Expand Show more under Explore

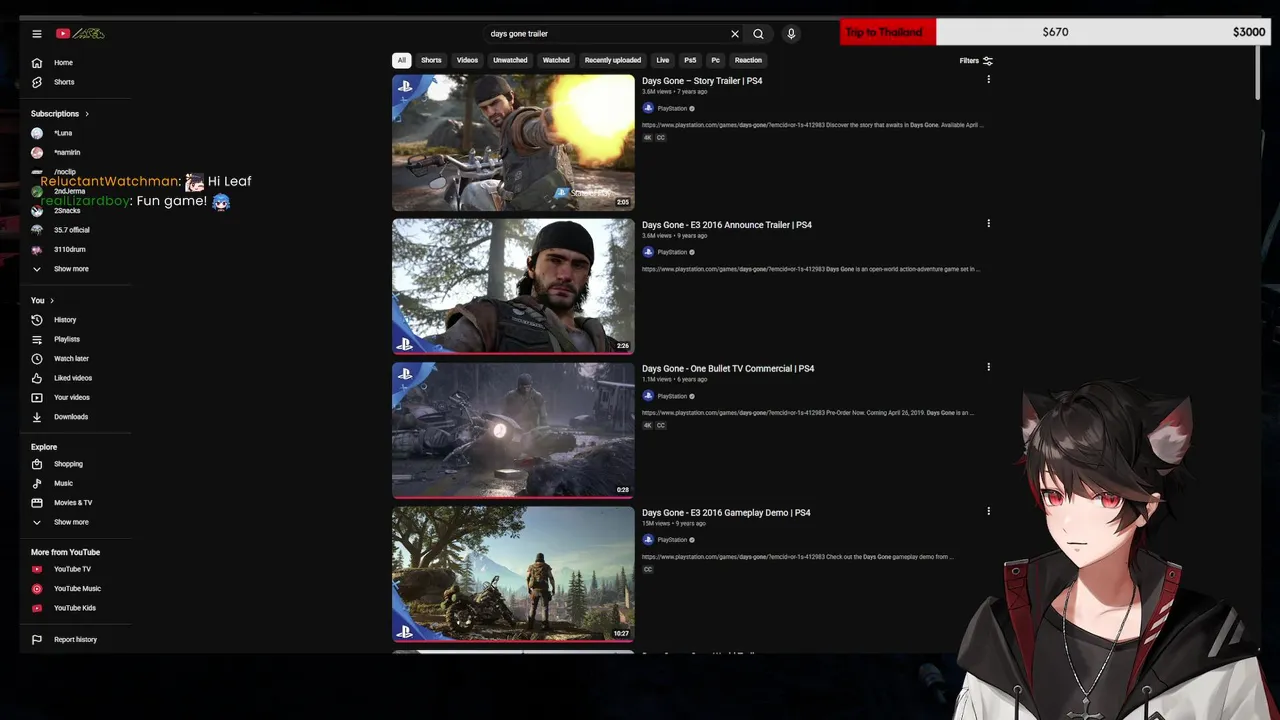pyautogui.click(x=71, y=522)
